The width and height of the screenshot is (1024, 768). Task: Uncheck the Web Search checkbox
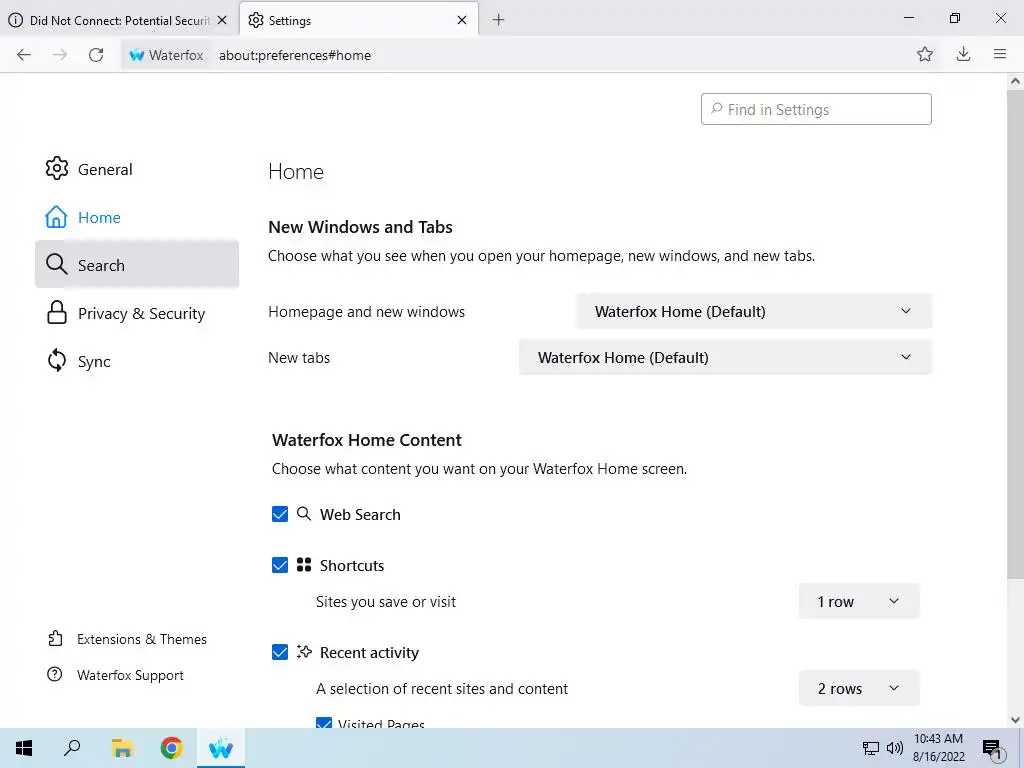(280, 514)
